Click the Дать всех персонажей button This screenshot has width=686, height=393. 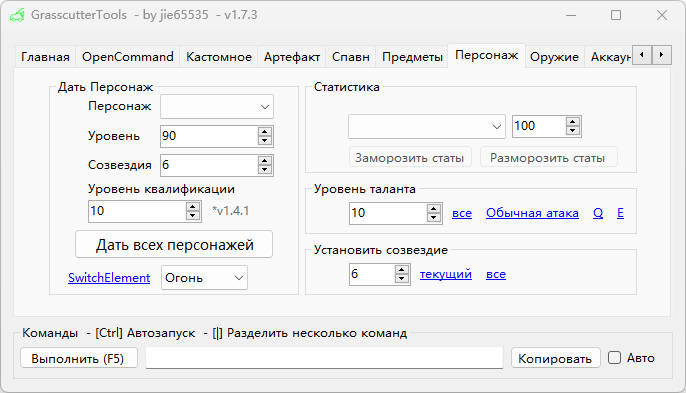point(174,244)
